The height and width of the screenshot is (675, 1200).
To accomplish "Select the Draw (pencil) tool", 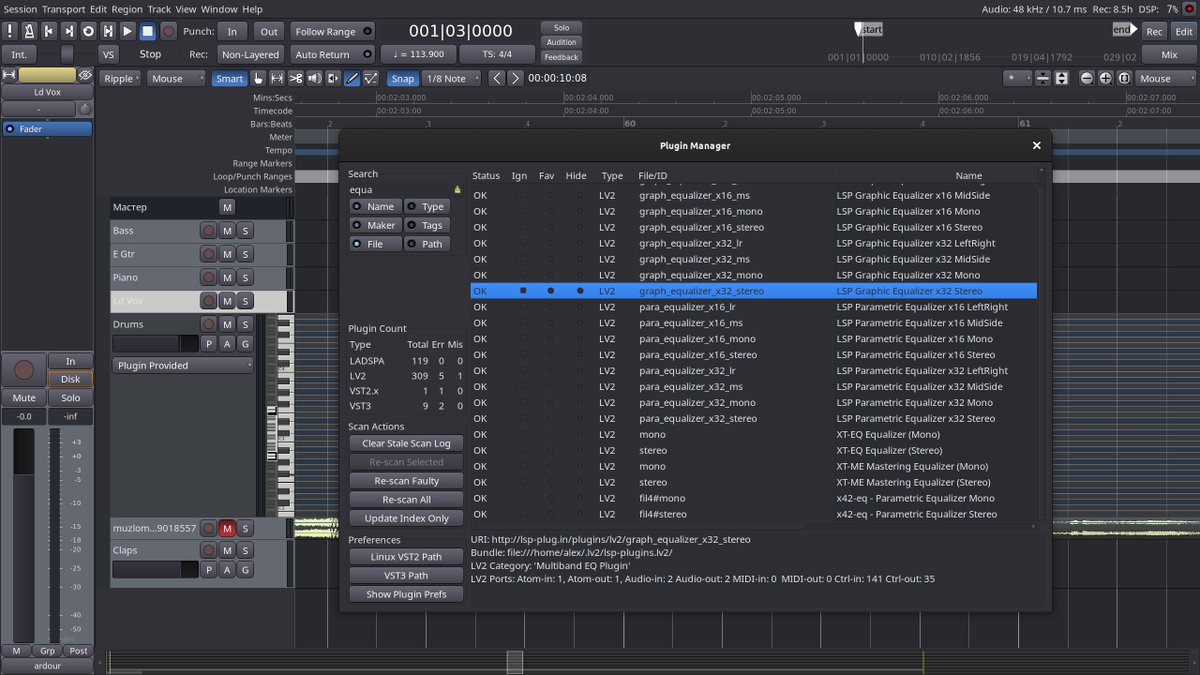I will click(x=352, y=78).
